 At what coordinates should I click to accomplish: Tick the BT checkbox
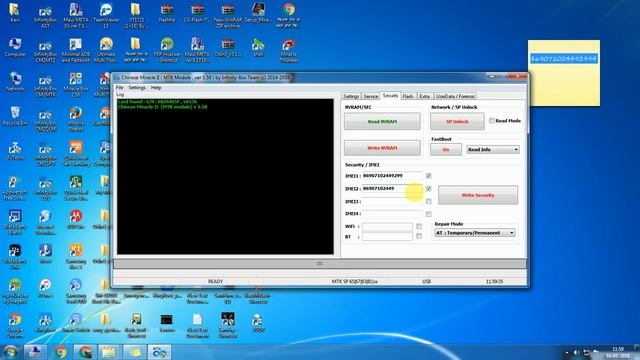[x=419, y=236]
